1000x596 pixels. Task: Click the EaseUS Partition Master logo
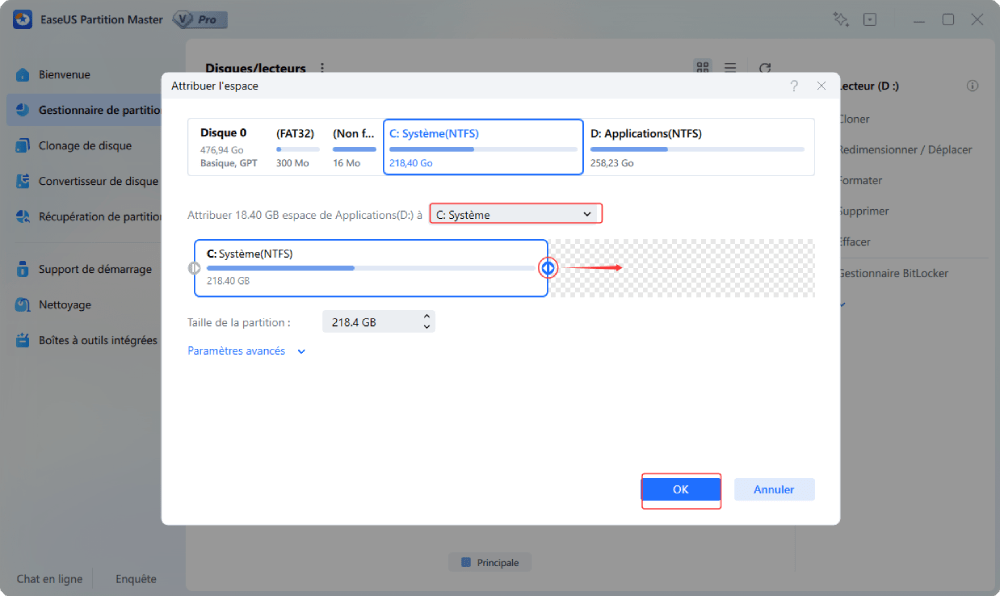22,20
